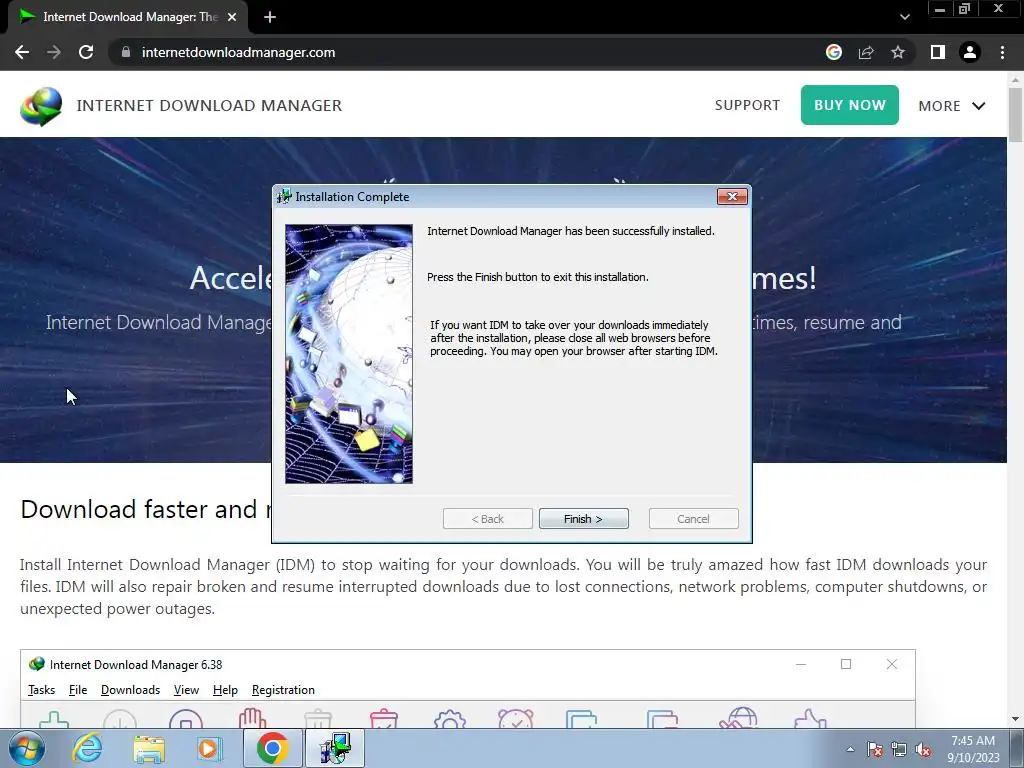This screenshot has height=768, width=1024.
Task: Share this page icon
Action: coord(866,52)
